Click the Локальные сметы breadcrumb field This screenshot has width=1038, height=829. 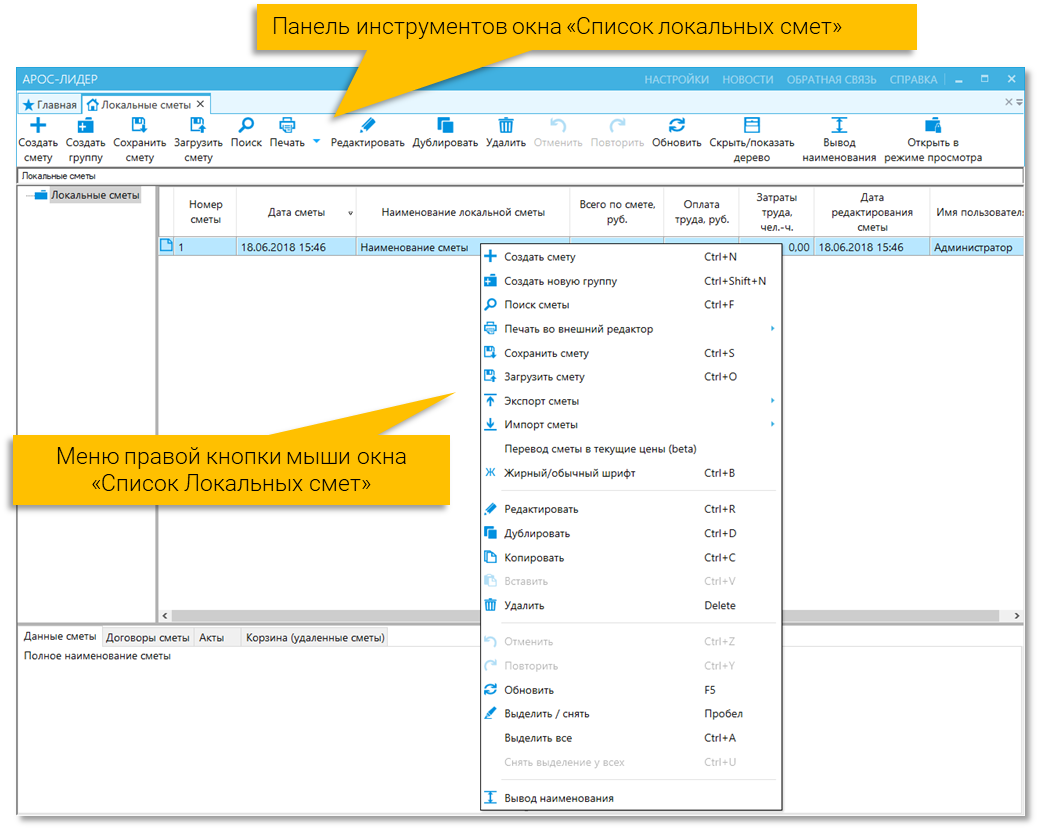520,176
